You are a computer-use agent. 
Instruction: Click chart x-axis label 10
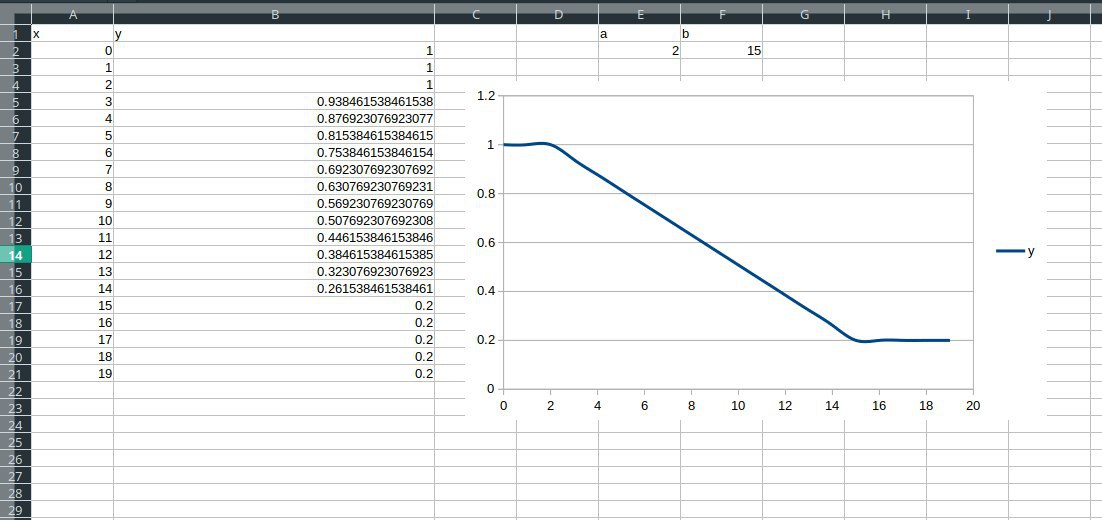pyautogui.click(x=738, y=405)
